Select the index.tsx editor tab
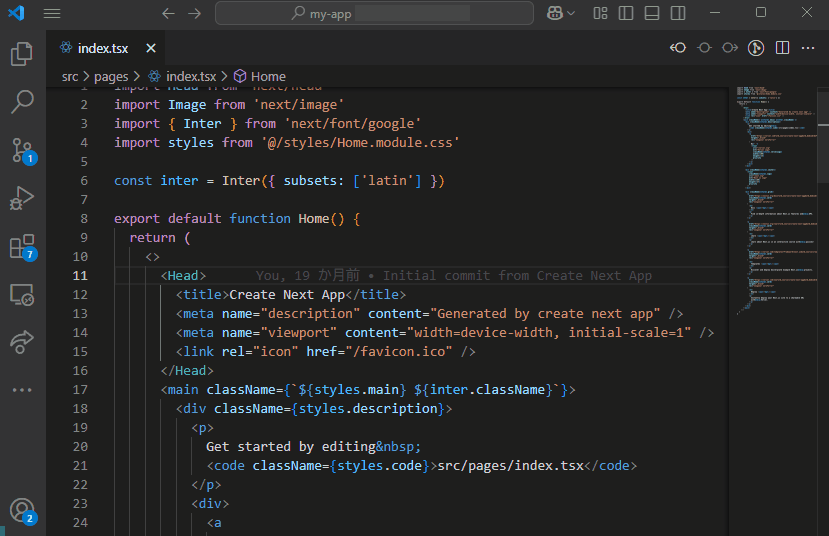 tap(106, 48)
